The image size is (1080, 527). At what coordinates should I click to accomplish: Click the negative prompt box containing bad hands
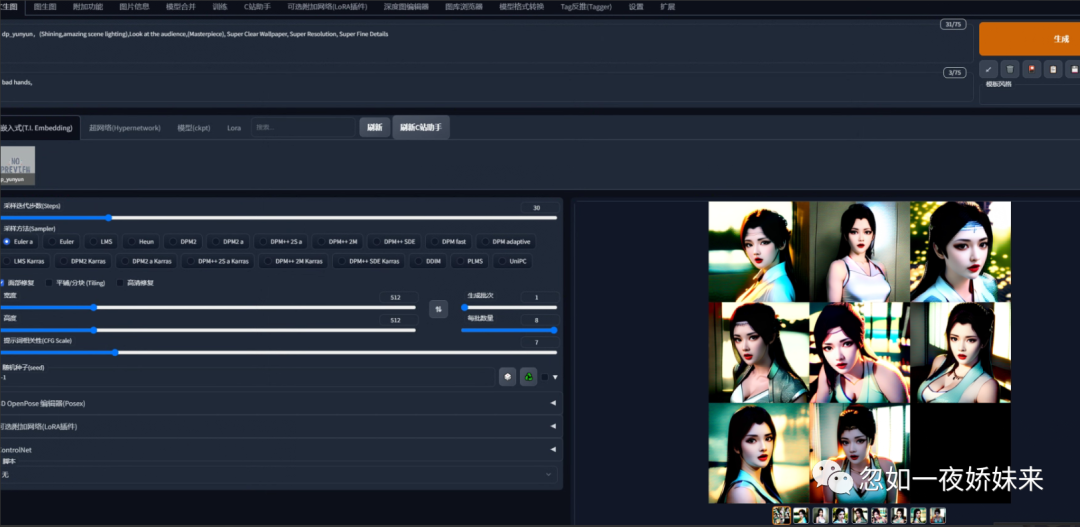[x=487, y=86]
